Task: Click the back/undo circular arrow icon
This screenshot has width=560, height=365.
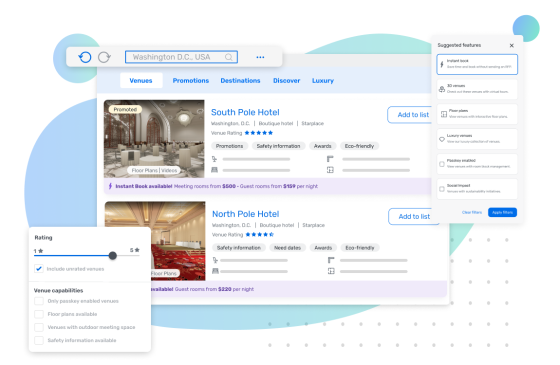Action: [85, 57]
